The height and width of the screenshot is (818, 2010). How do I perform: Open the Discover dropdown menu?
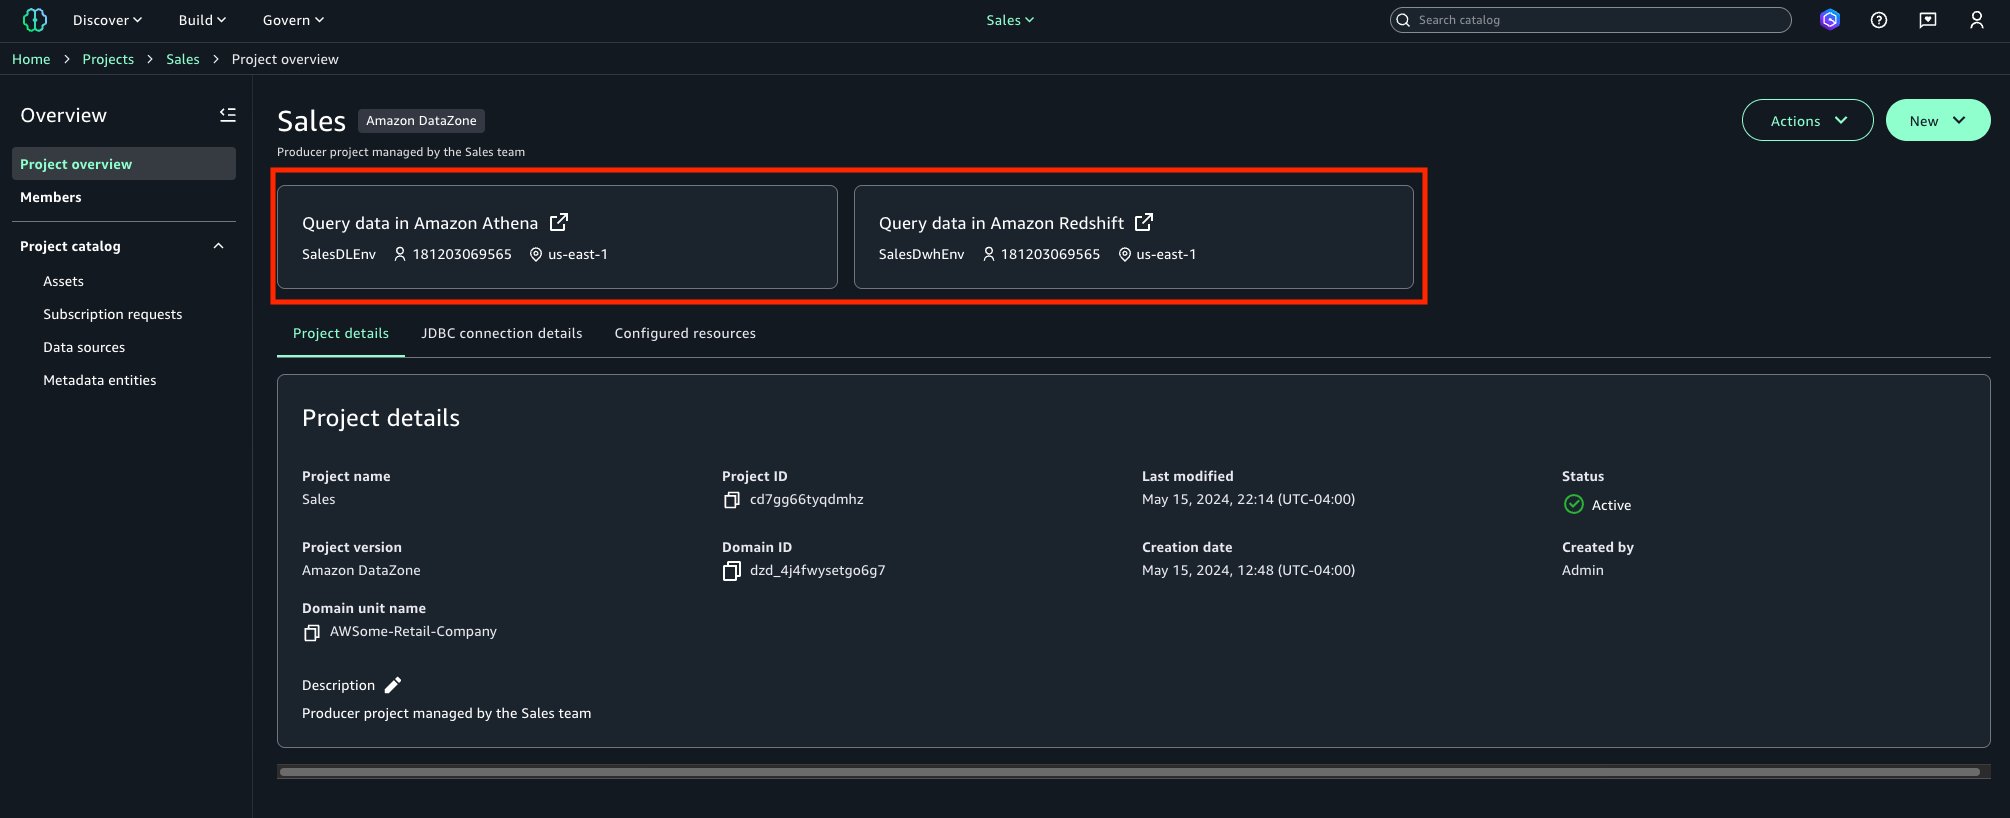pos(107,20)
